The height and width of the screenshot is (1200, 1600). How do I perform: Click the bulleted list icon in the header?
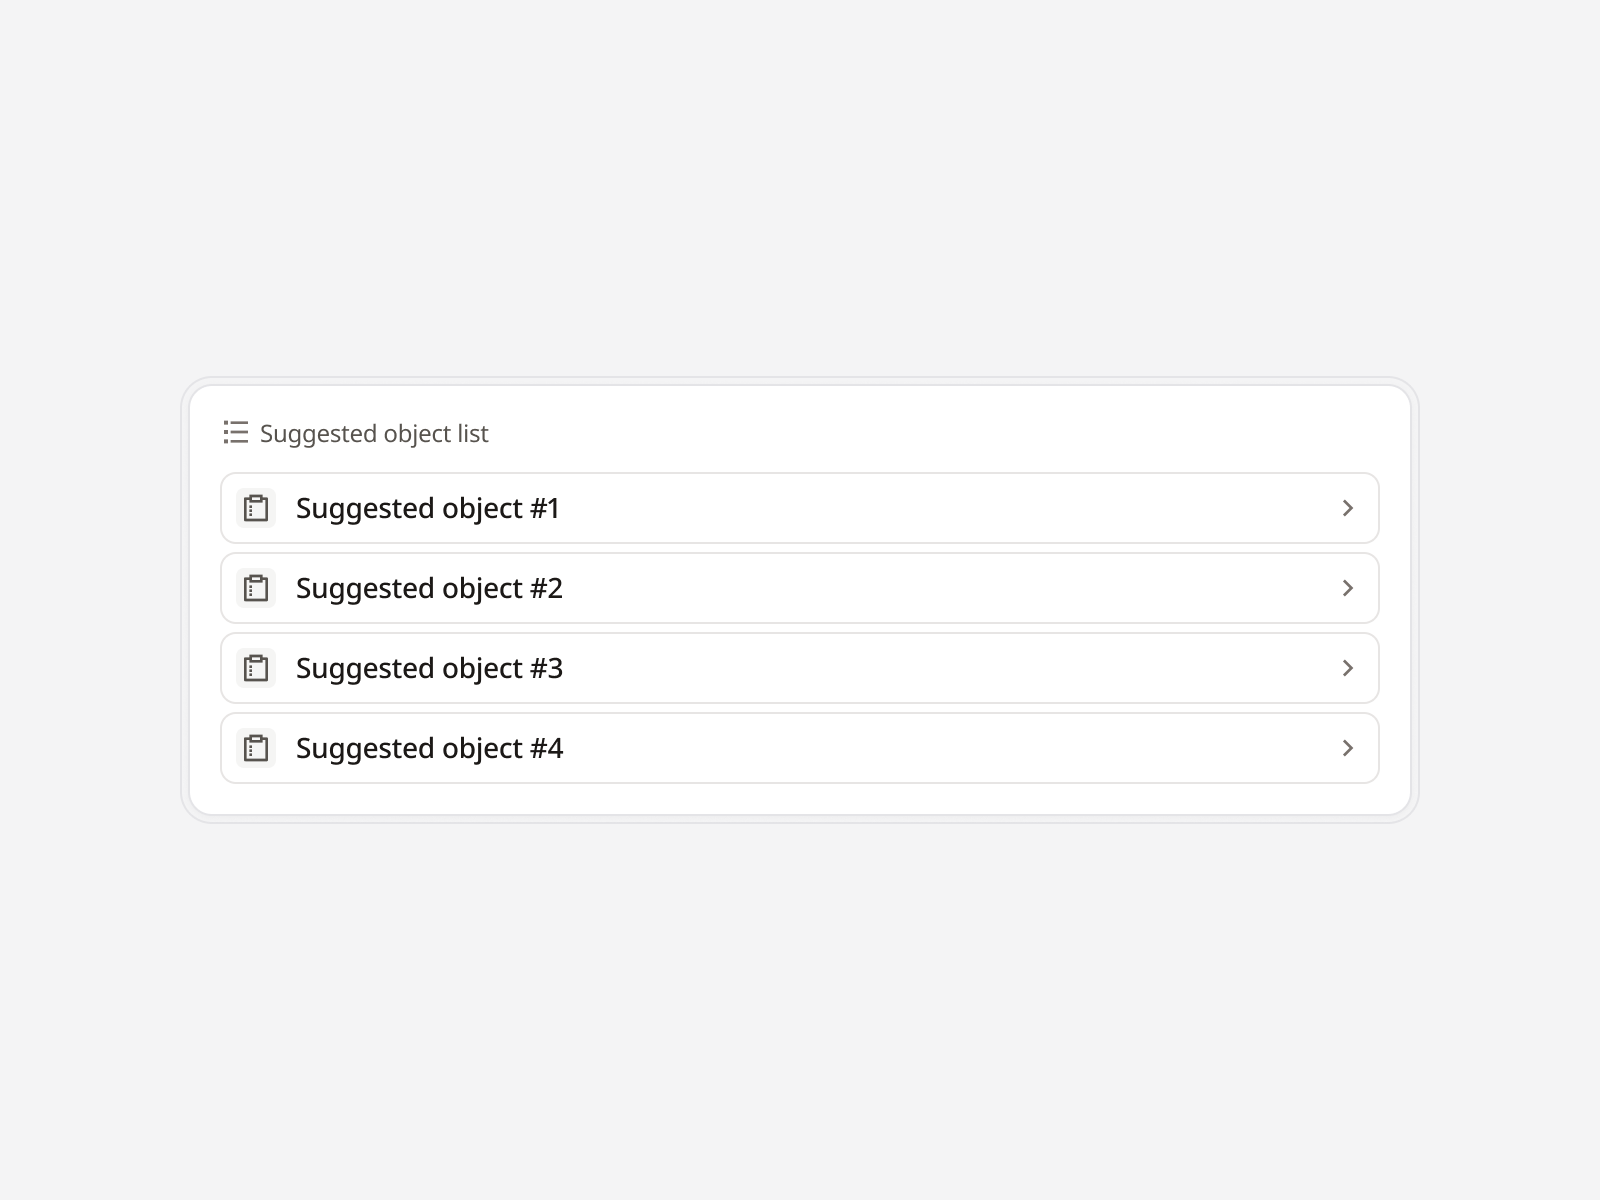pyautogui.click(x=235, y=433)
